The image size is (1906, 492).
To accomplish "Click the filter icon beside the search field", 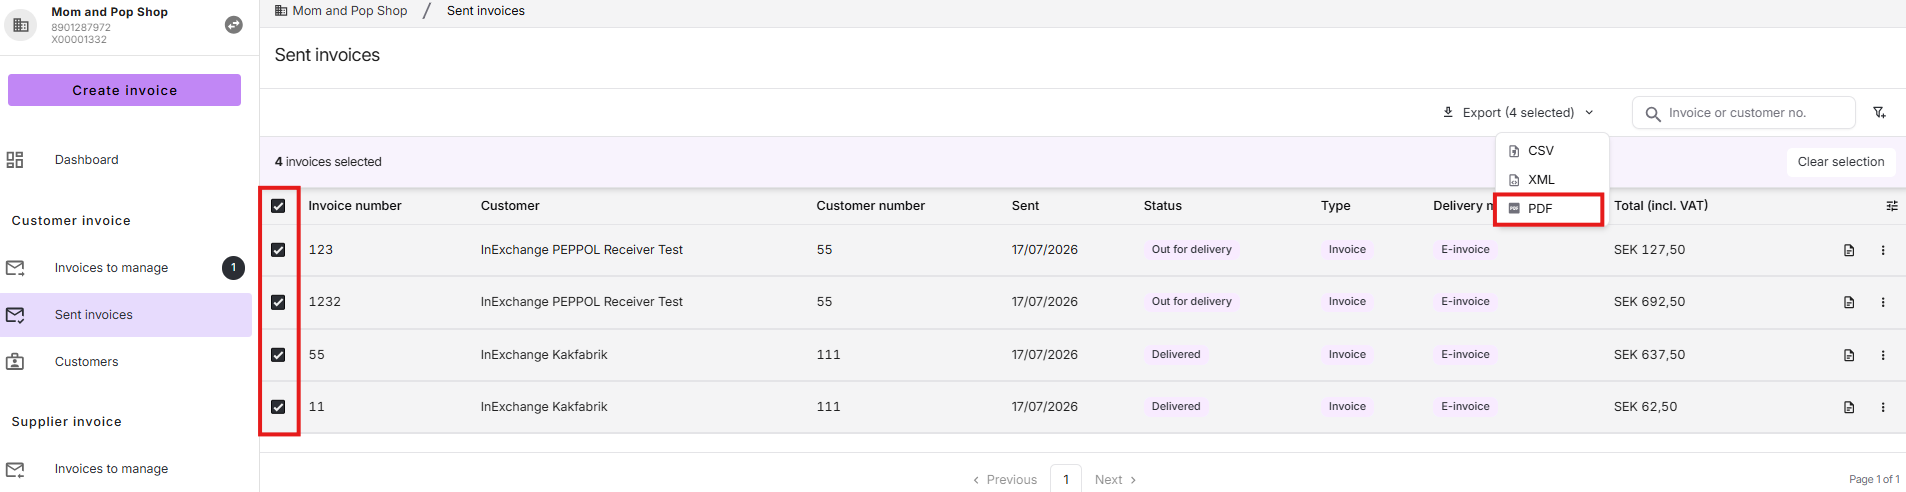I will click(1880, 113).
